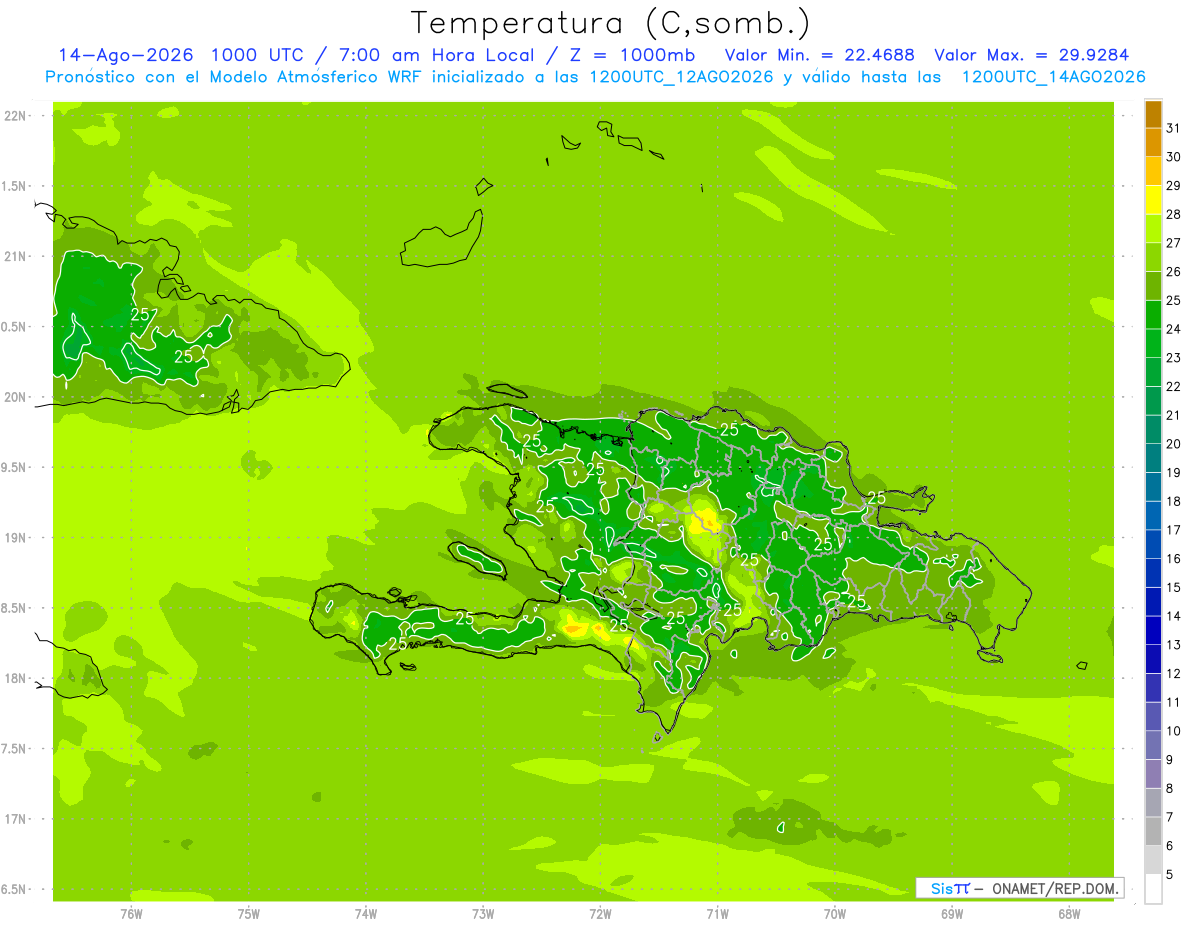
Task: Click the 68W longitude axis label
Action: [1069, 914]
